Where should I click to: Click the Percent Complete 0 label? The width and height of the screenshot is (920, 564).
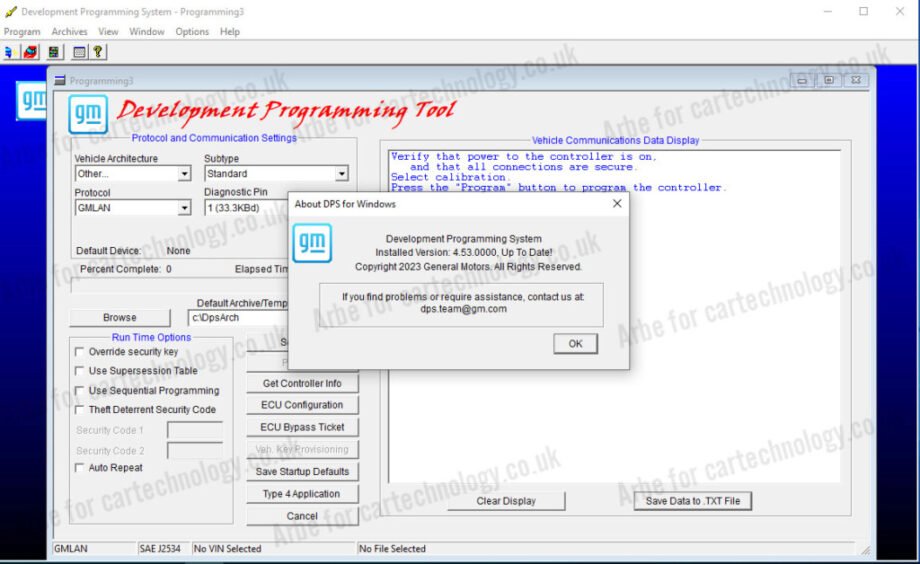(126, 269)
